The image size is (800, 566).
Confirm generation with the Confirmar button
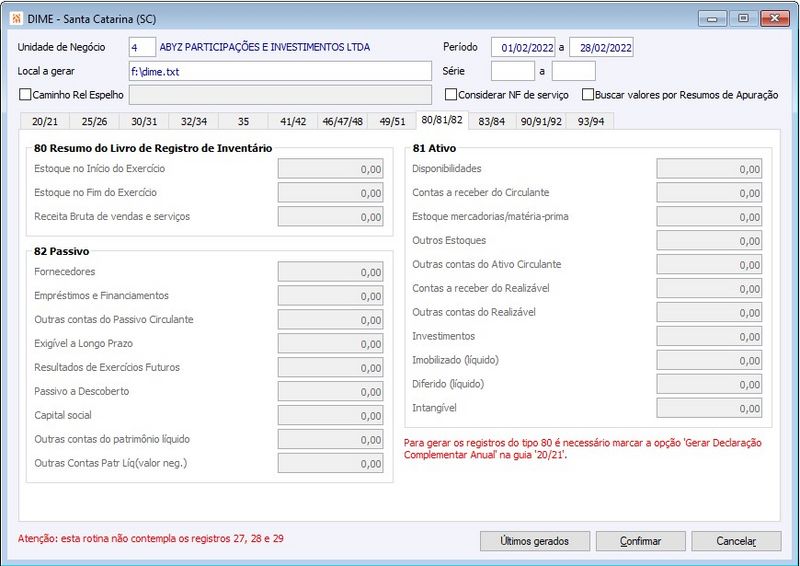click(x=640, y=541)
